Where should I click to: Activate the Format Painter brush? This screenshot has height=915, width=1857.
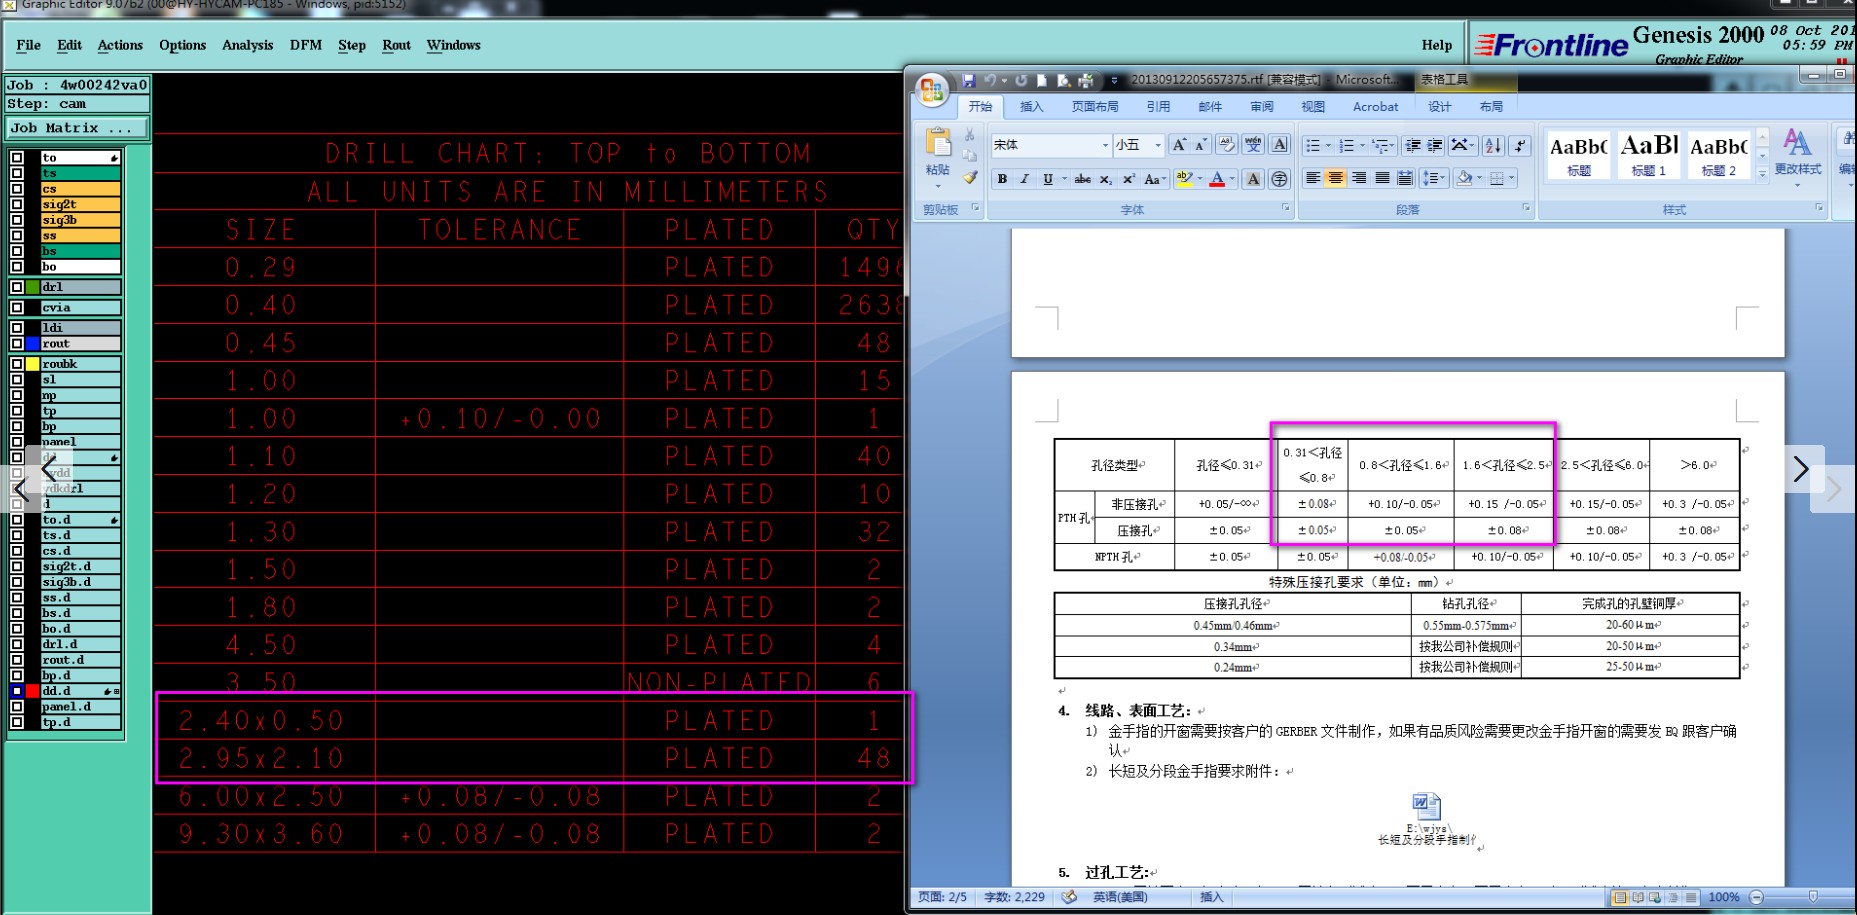pyautogui.click(x=969, y=178)
